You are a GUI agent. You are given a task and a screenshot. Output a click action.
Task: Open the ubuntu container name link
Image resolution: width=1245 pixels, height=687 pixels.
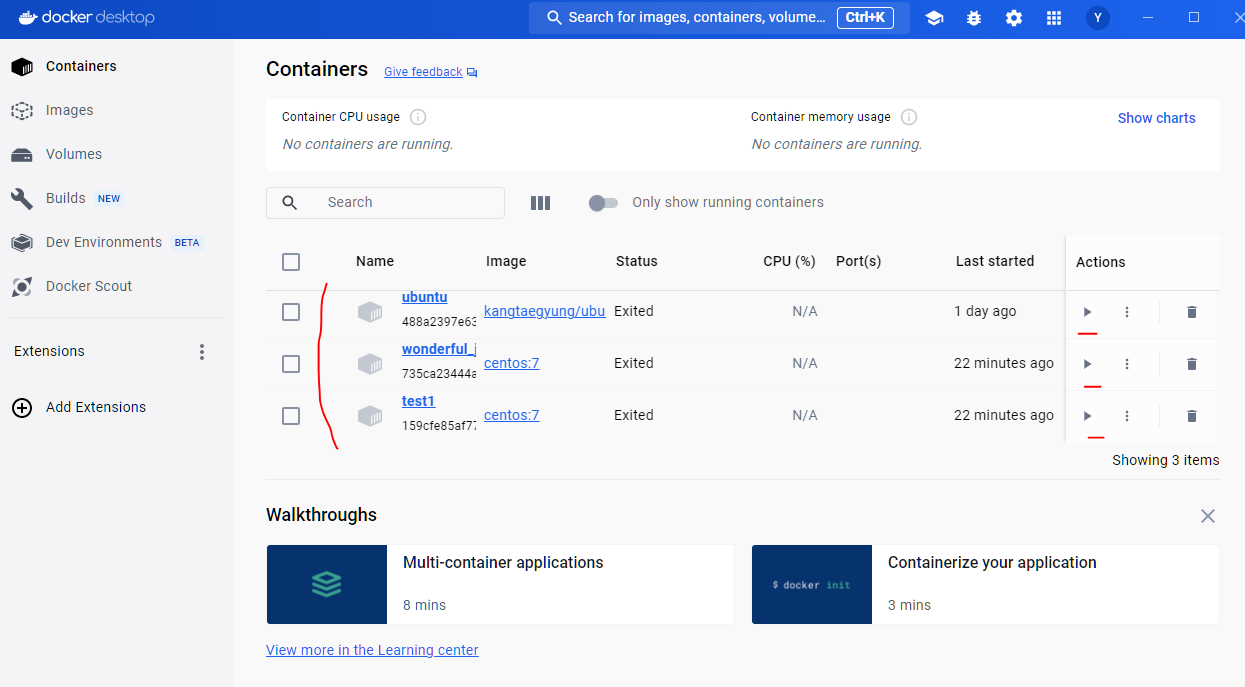[x=424, y=297]
